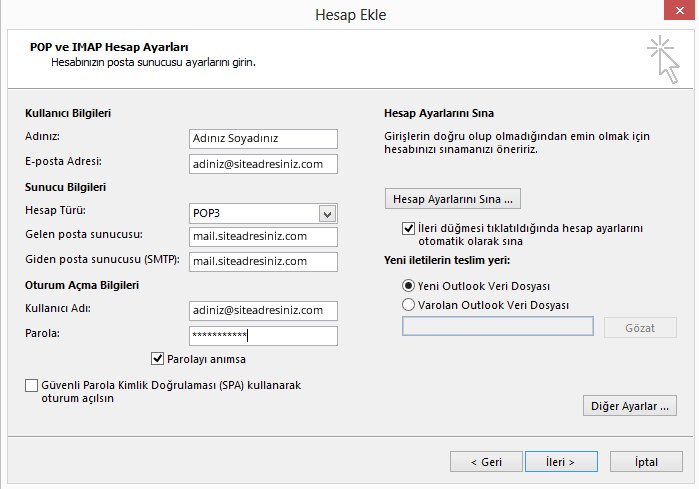Open the Hesap Türü dropdown arrow
The width and height of the screenshot is (699, 489).
[x=328, y=214]
